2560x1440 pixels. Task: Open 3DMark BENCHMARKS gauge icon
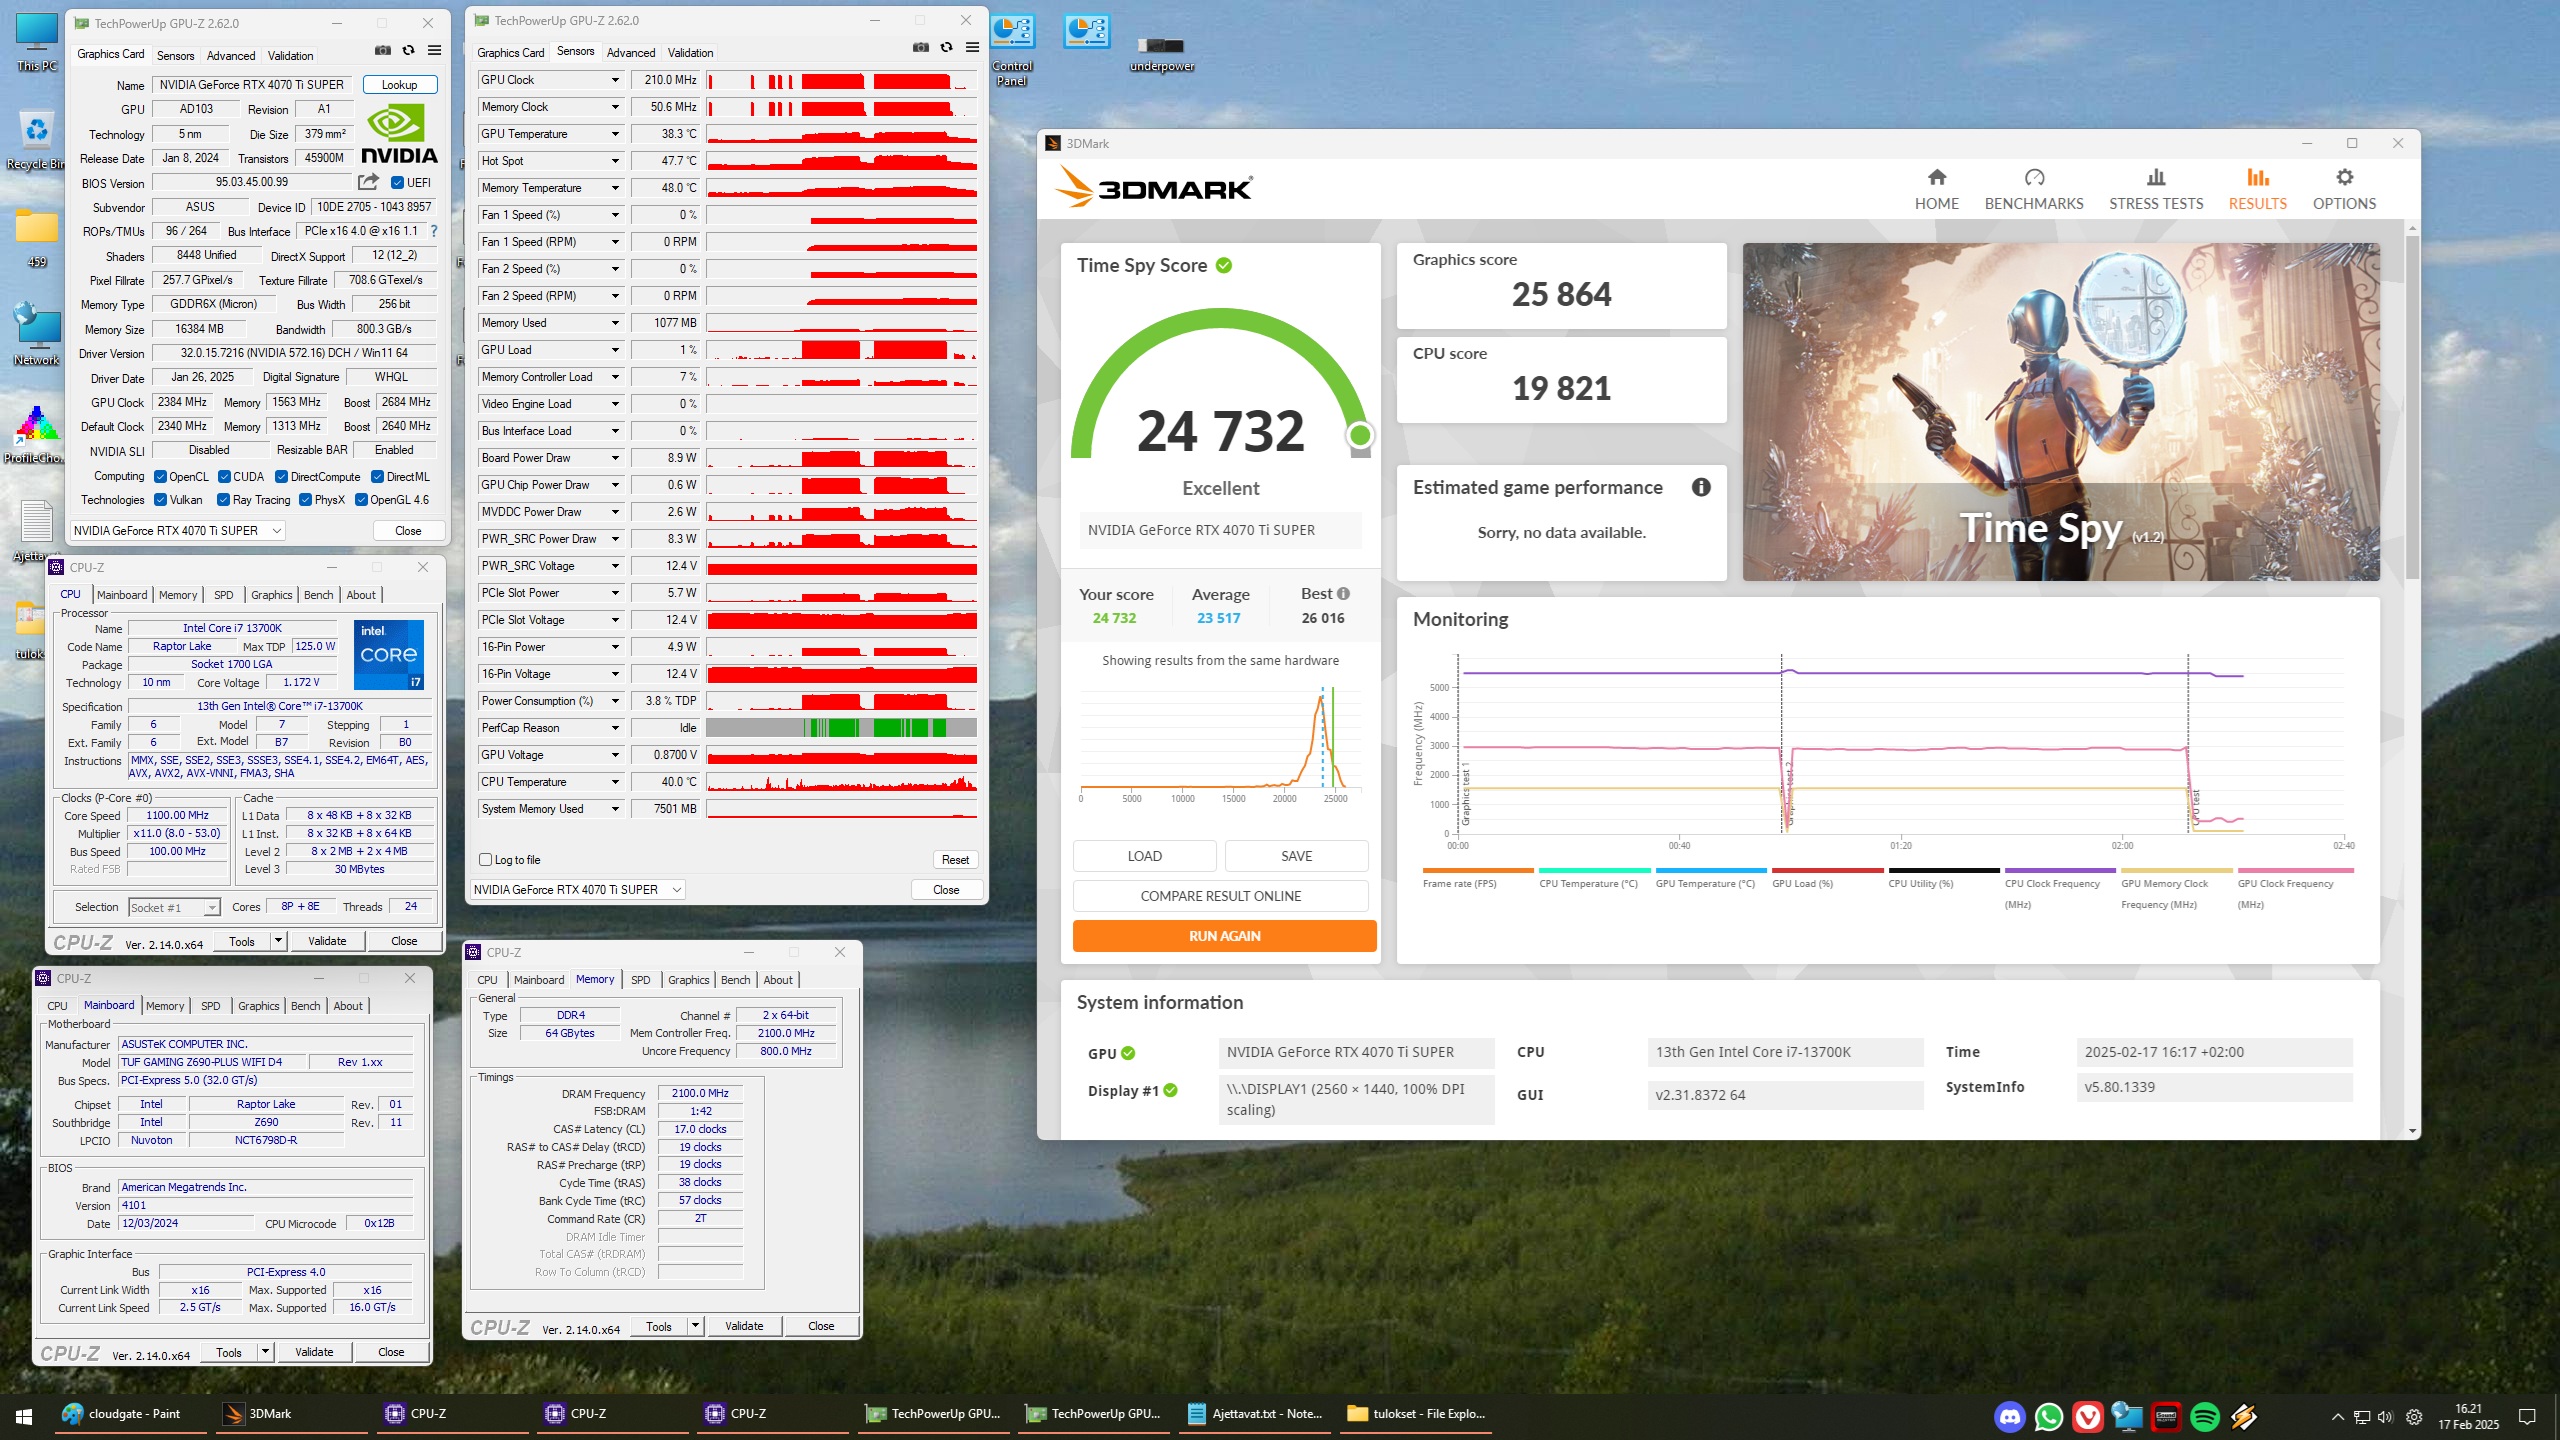point(2034,178)
